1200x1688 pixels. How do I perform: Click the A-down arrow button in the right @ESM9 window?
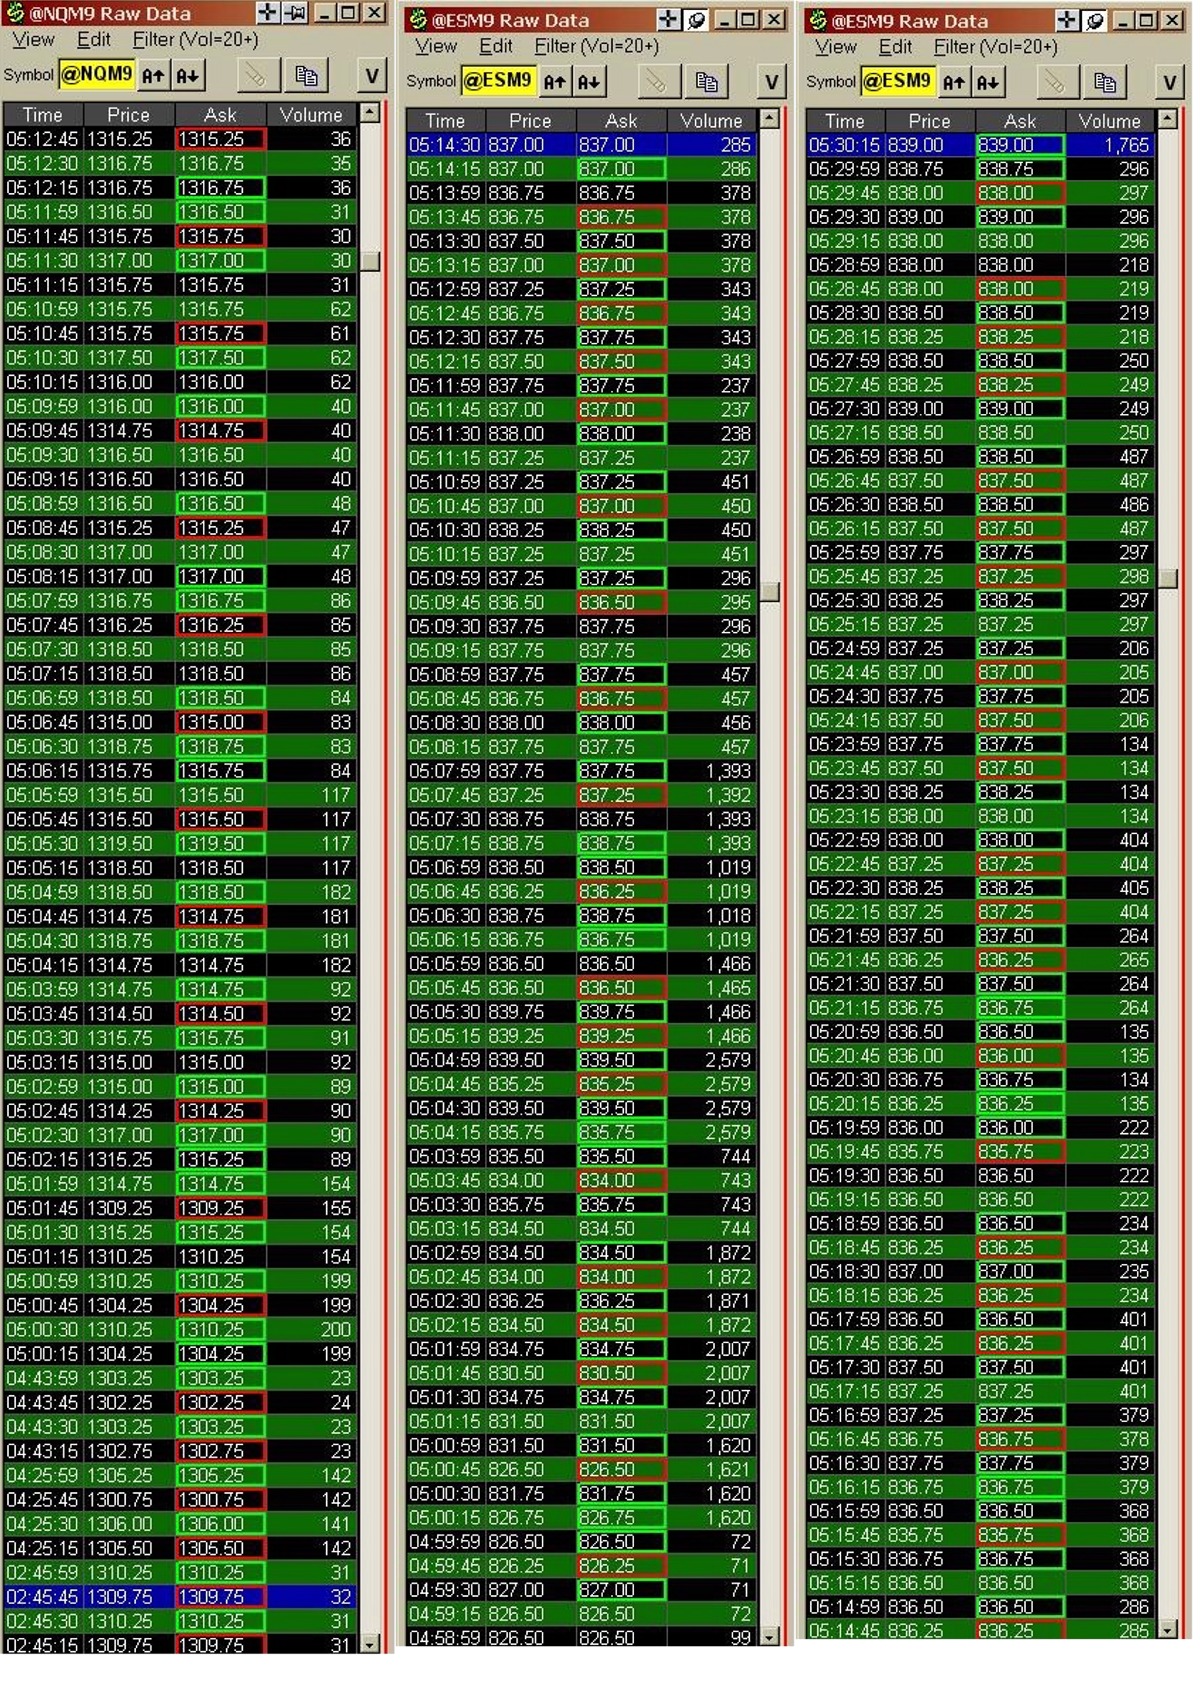pyautogui.click(x=988, y=82)
